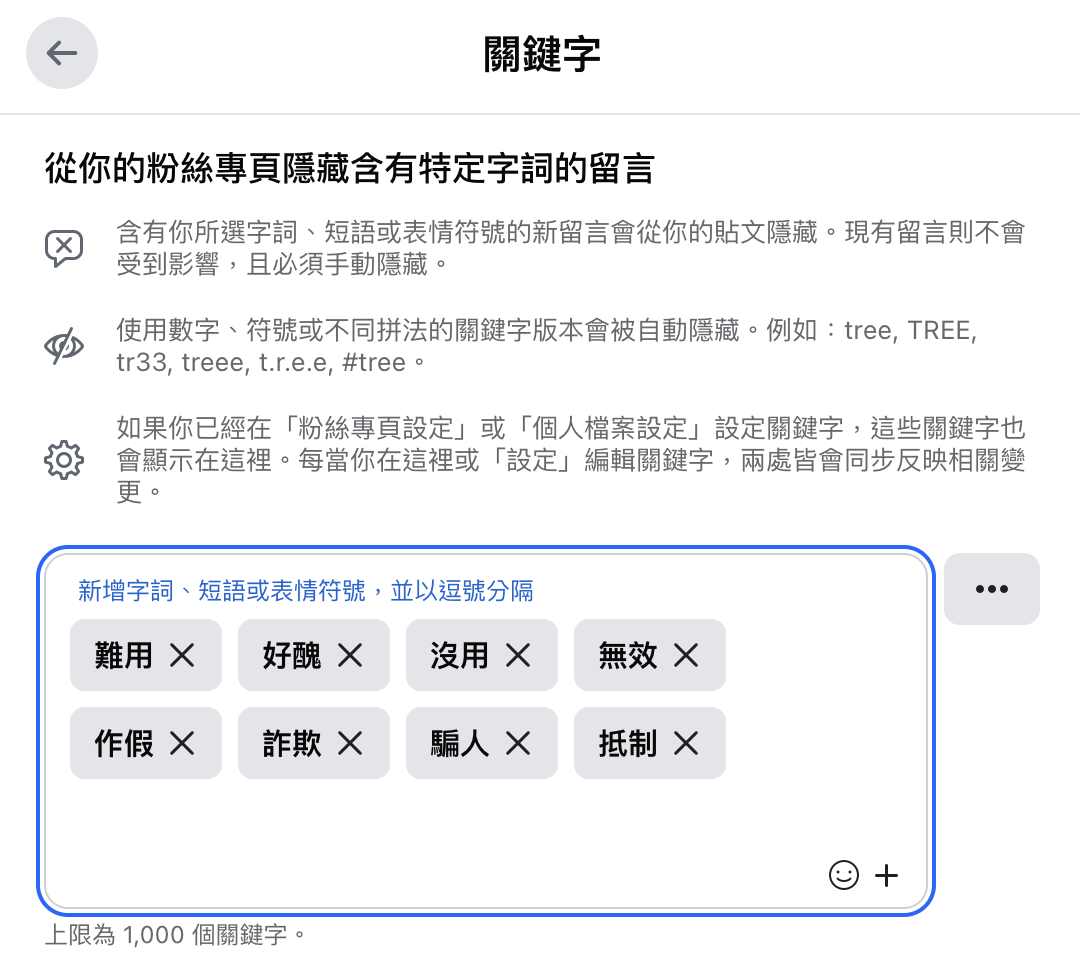Select the 抵制 keyword text
The width and height of the screenshot is (1080, 972).
click(x=627, y=743)
